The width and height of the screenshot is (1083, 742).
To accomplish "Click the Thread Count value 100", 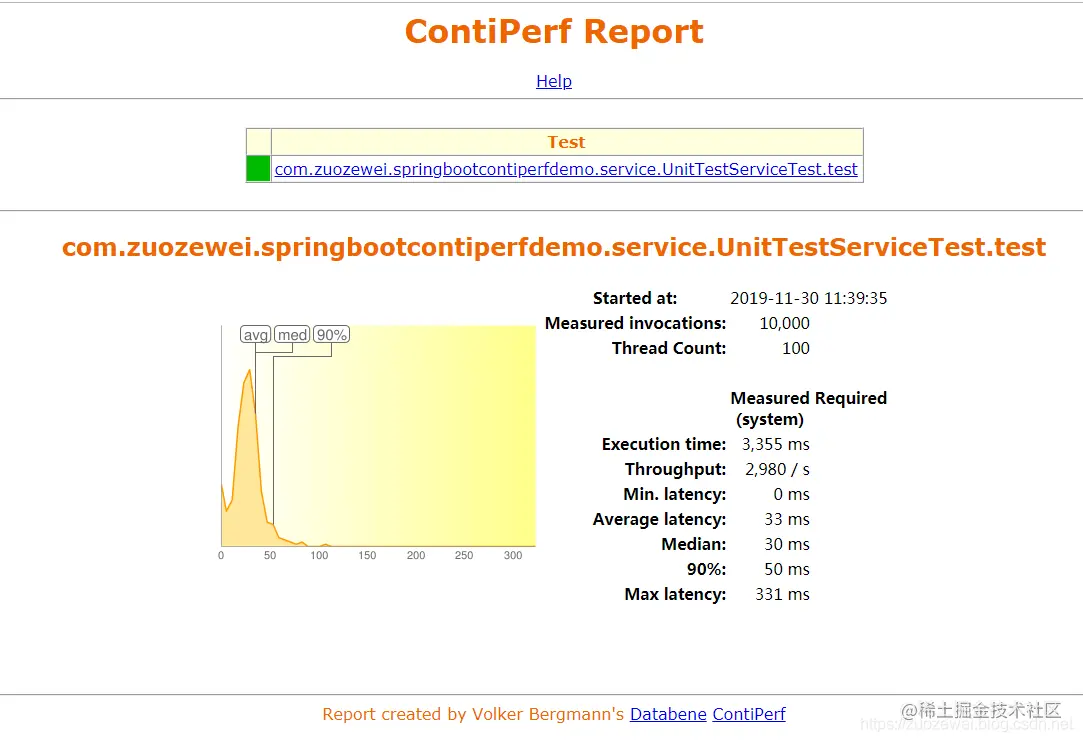I will point(796,348).
